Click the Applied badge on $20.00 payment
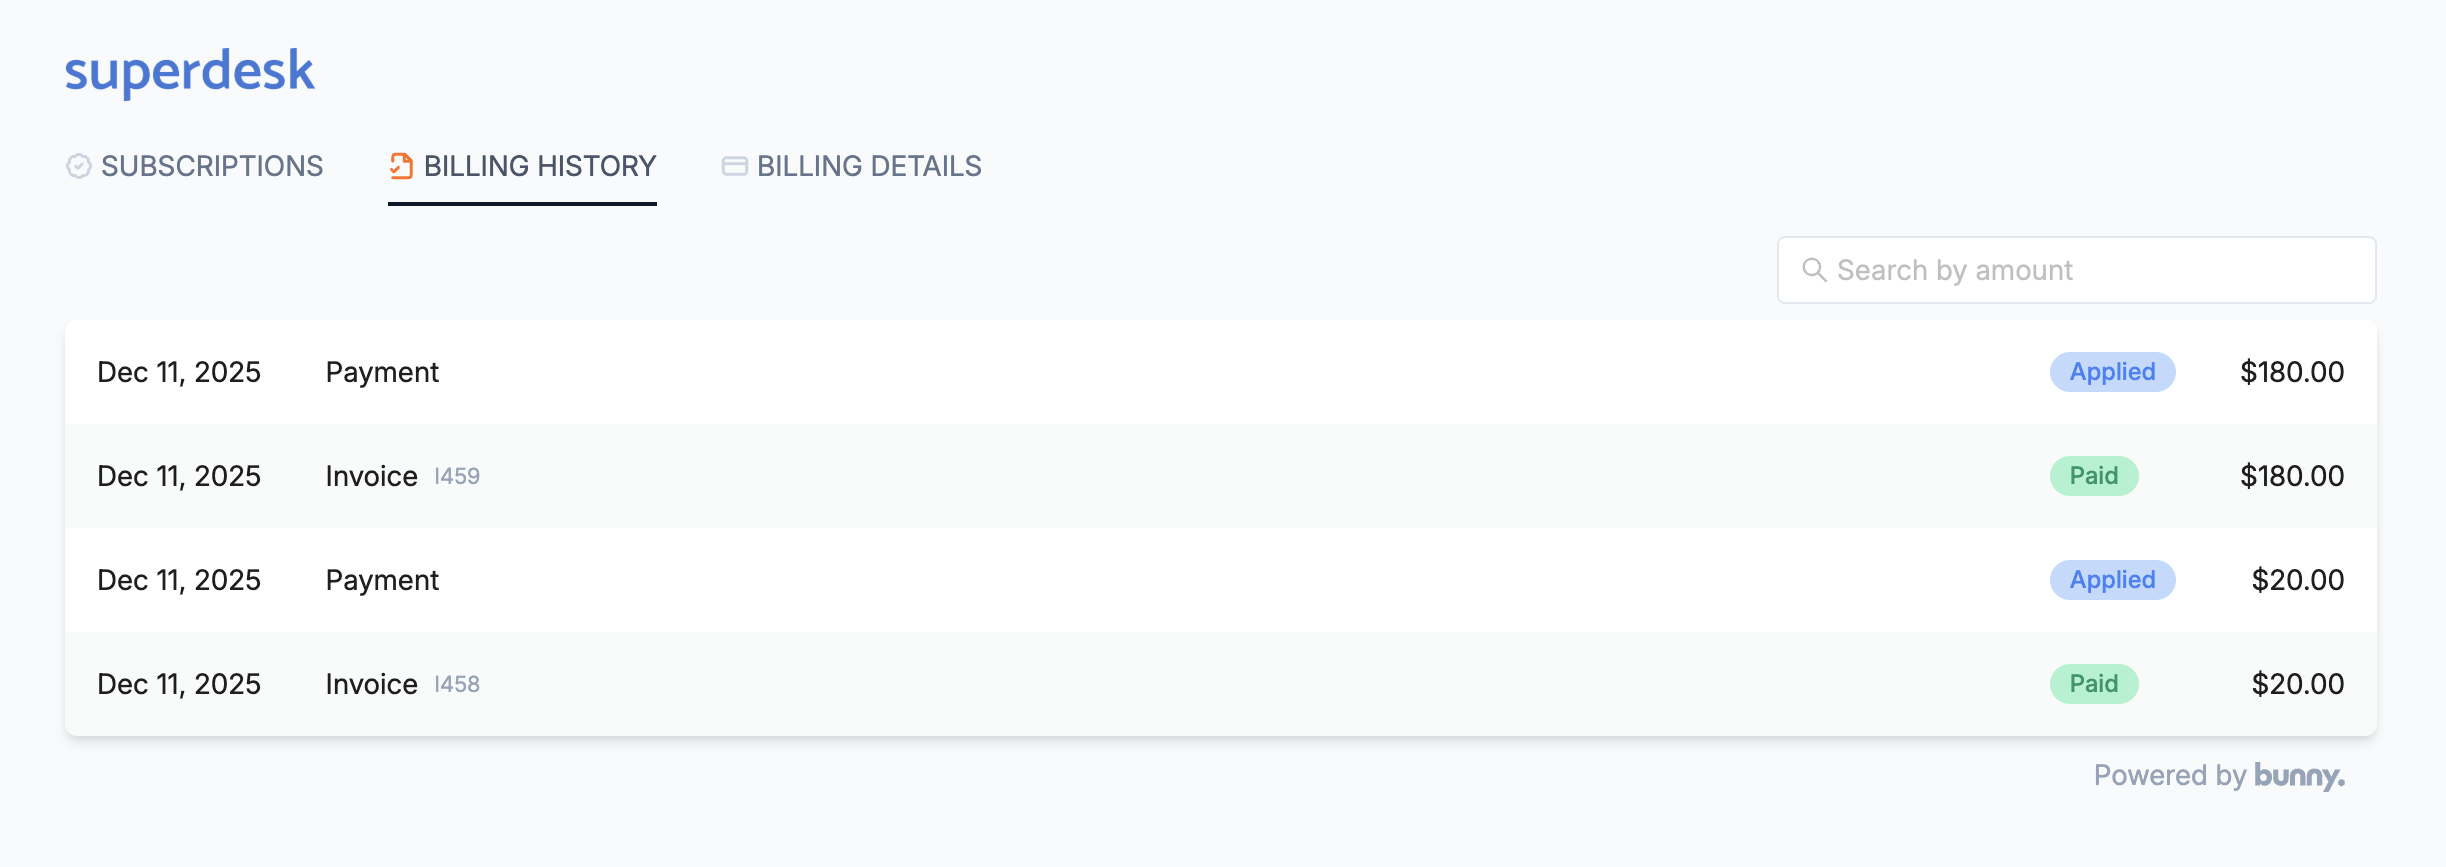This screenshot has height=867, width=2446. tap(2112, 580)
